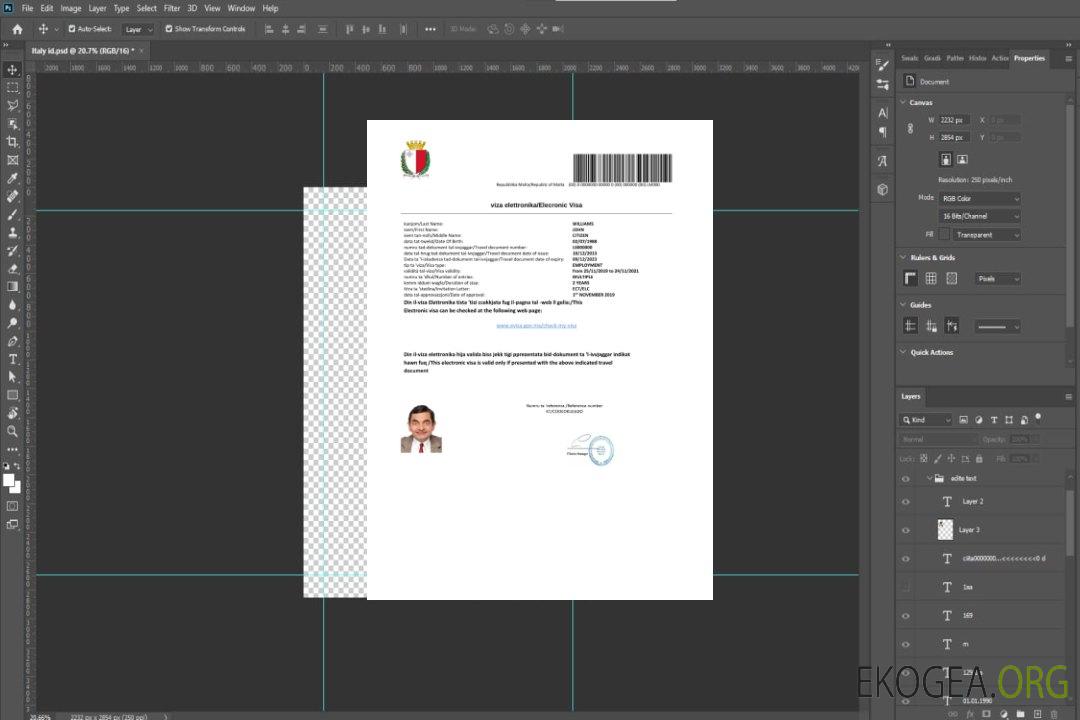Open the Window menu

(241, 8)
